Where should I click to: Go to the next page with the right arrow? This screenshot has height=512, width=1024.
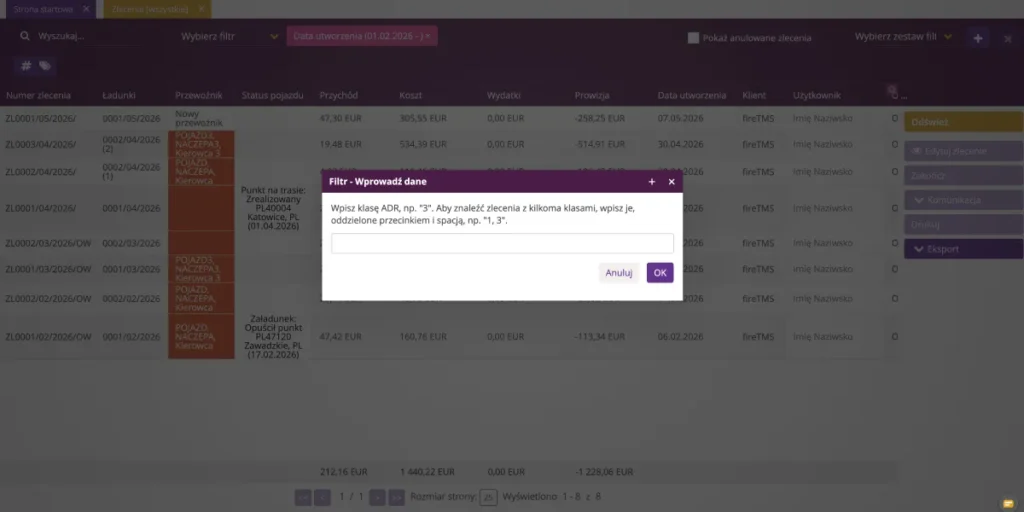377,497
